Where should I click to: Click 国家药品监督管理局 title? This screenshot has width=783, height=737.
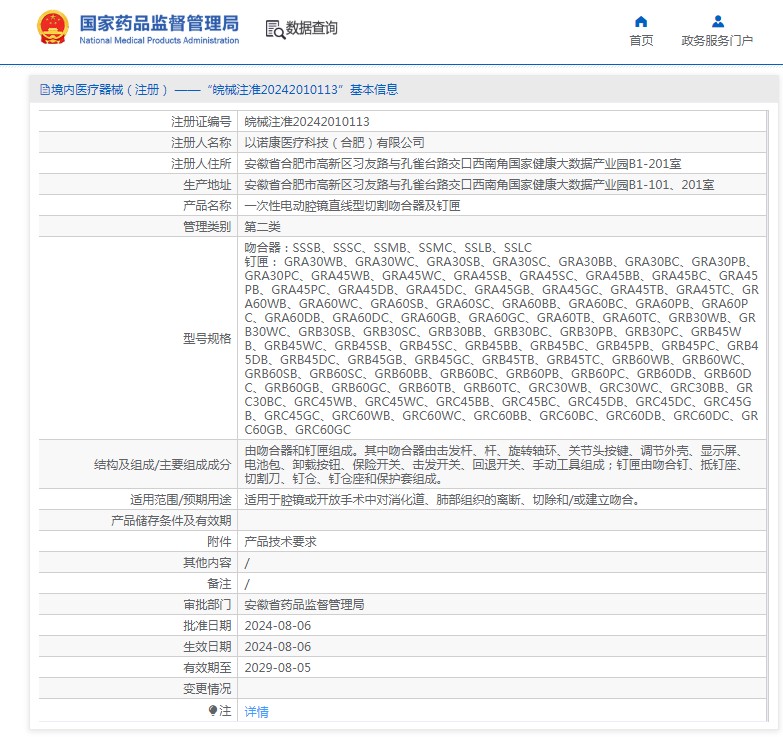click(159, 23)
